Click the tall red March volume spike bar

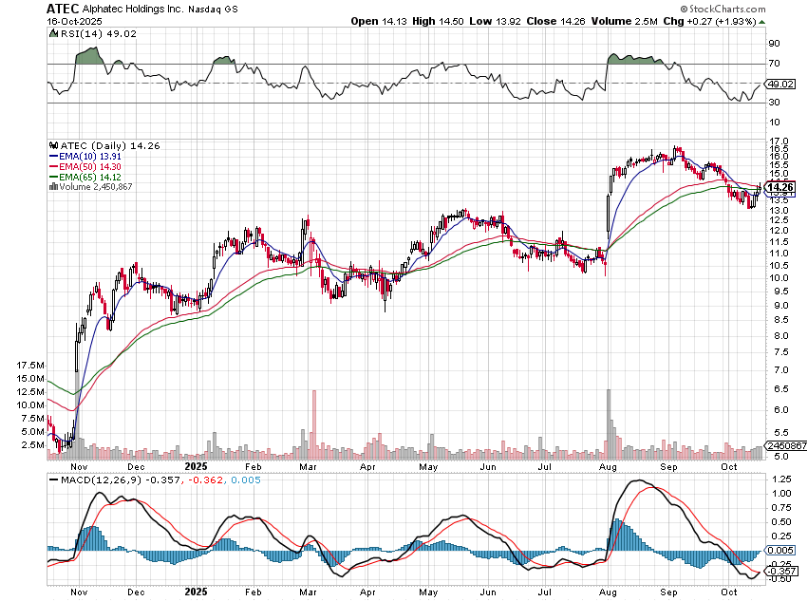314,425
